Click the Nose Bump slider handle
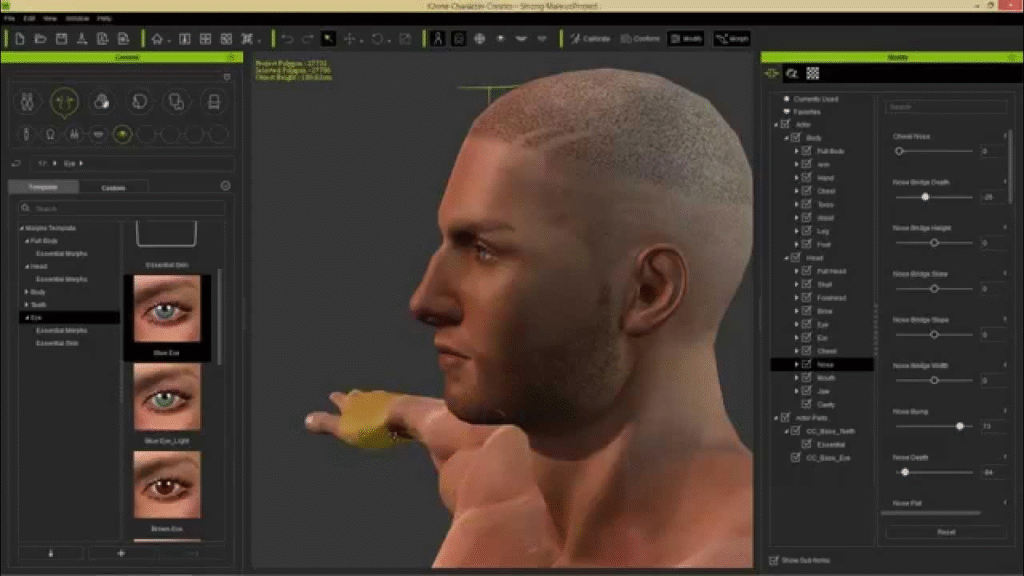The width and height of the screenshot is (1024, 576). (959, 426)
